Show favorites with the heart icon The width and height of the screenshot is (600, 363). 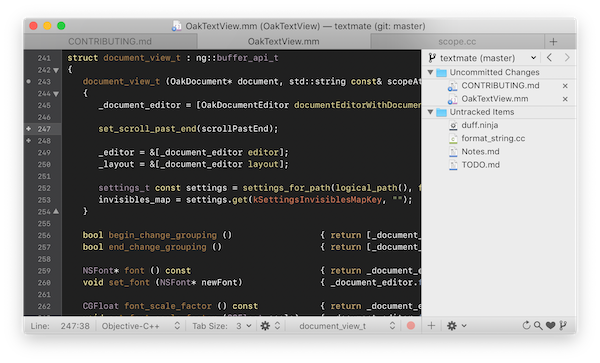(x=550, y=326)
